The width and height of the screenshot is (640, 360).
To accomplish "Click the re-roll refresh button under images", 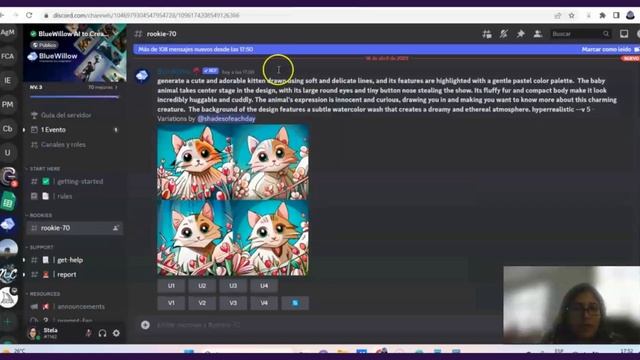I will click(295, 303).
